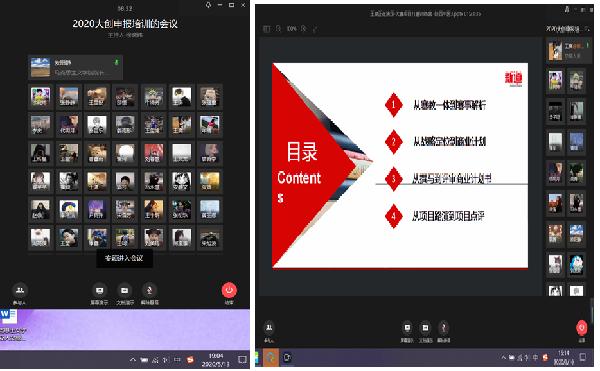Click the zoom out magnifier above the slide
Viewport: 600px width, 371px height.
(279, 29)
